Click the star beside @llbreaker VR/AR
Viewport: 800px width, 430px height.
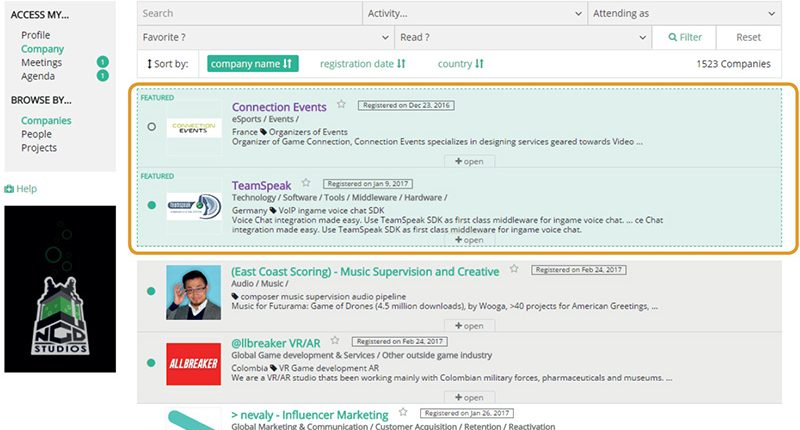point(335,340)
